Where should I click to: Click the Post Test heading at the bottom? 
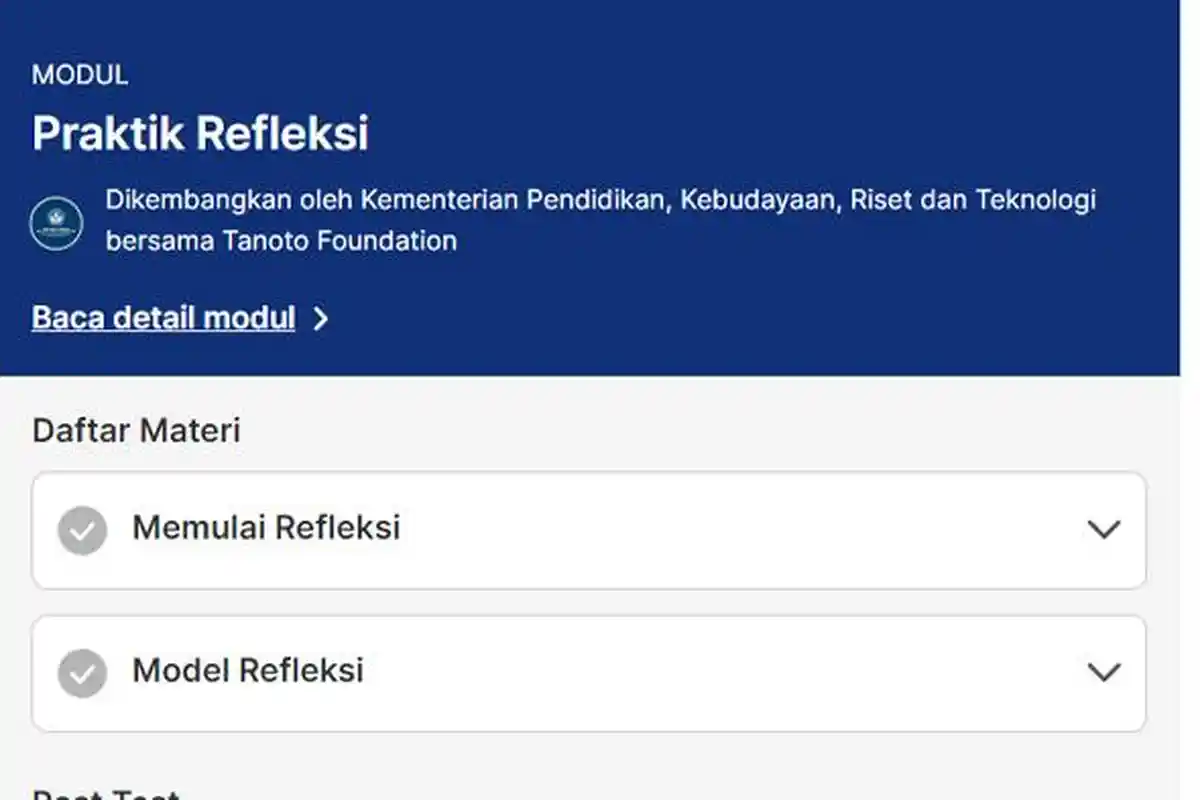tap(105, 793)
